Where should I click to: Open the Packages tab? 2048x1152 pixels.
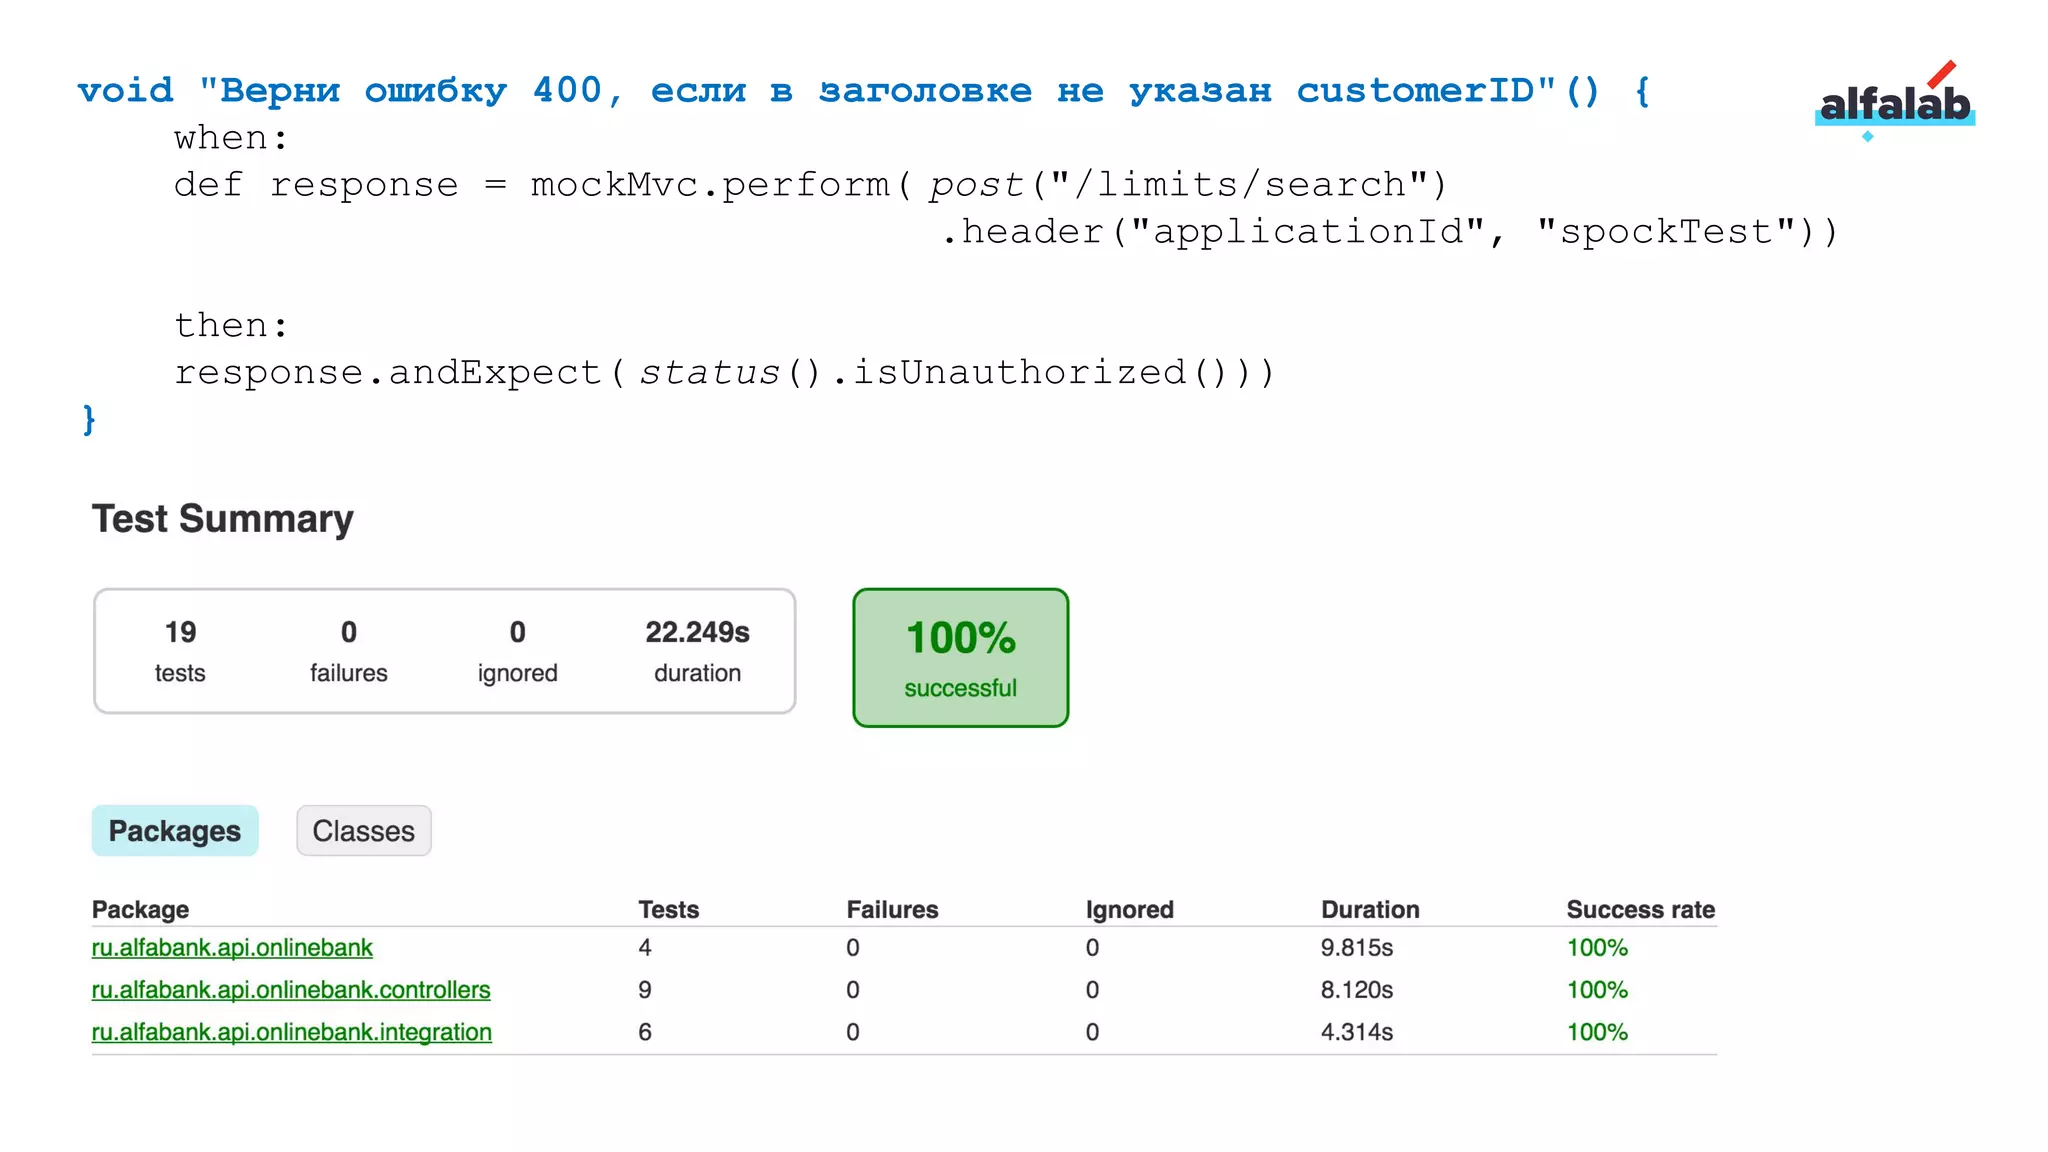coord(175,830)
